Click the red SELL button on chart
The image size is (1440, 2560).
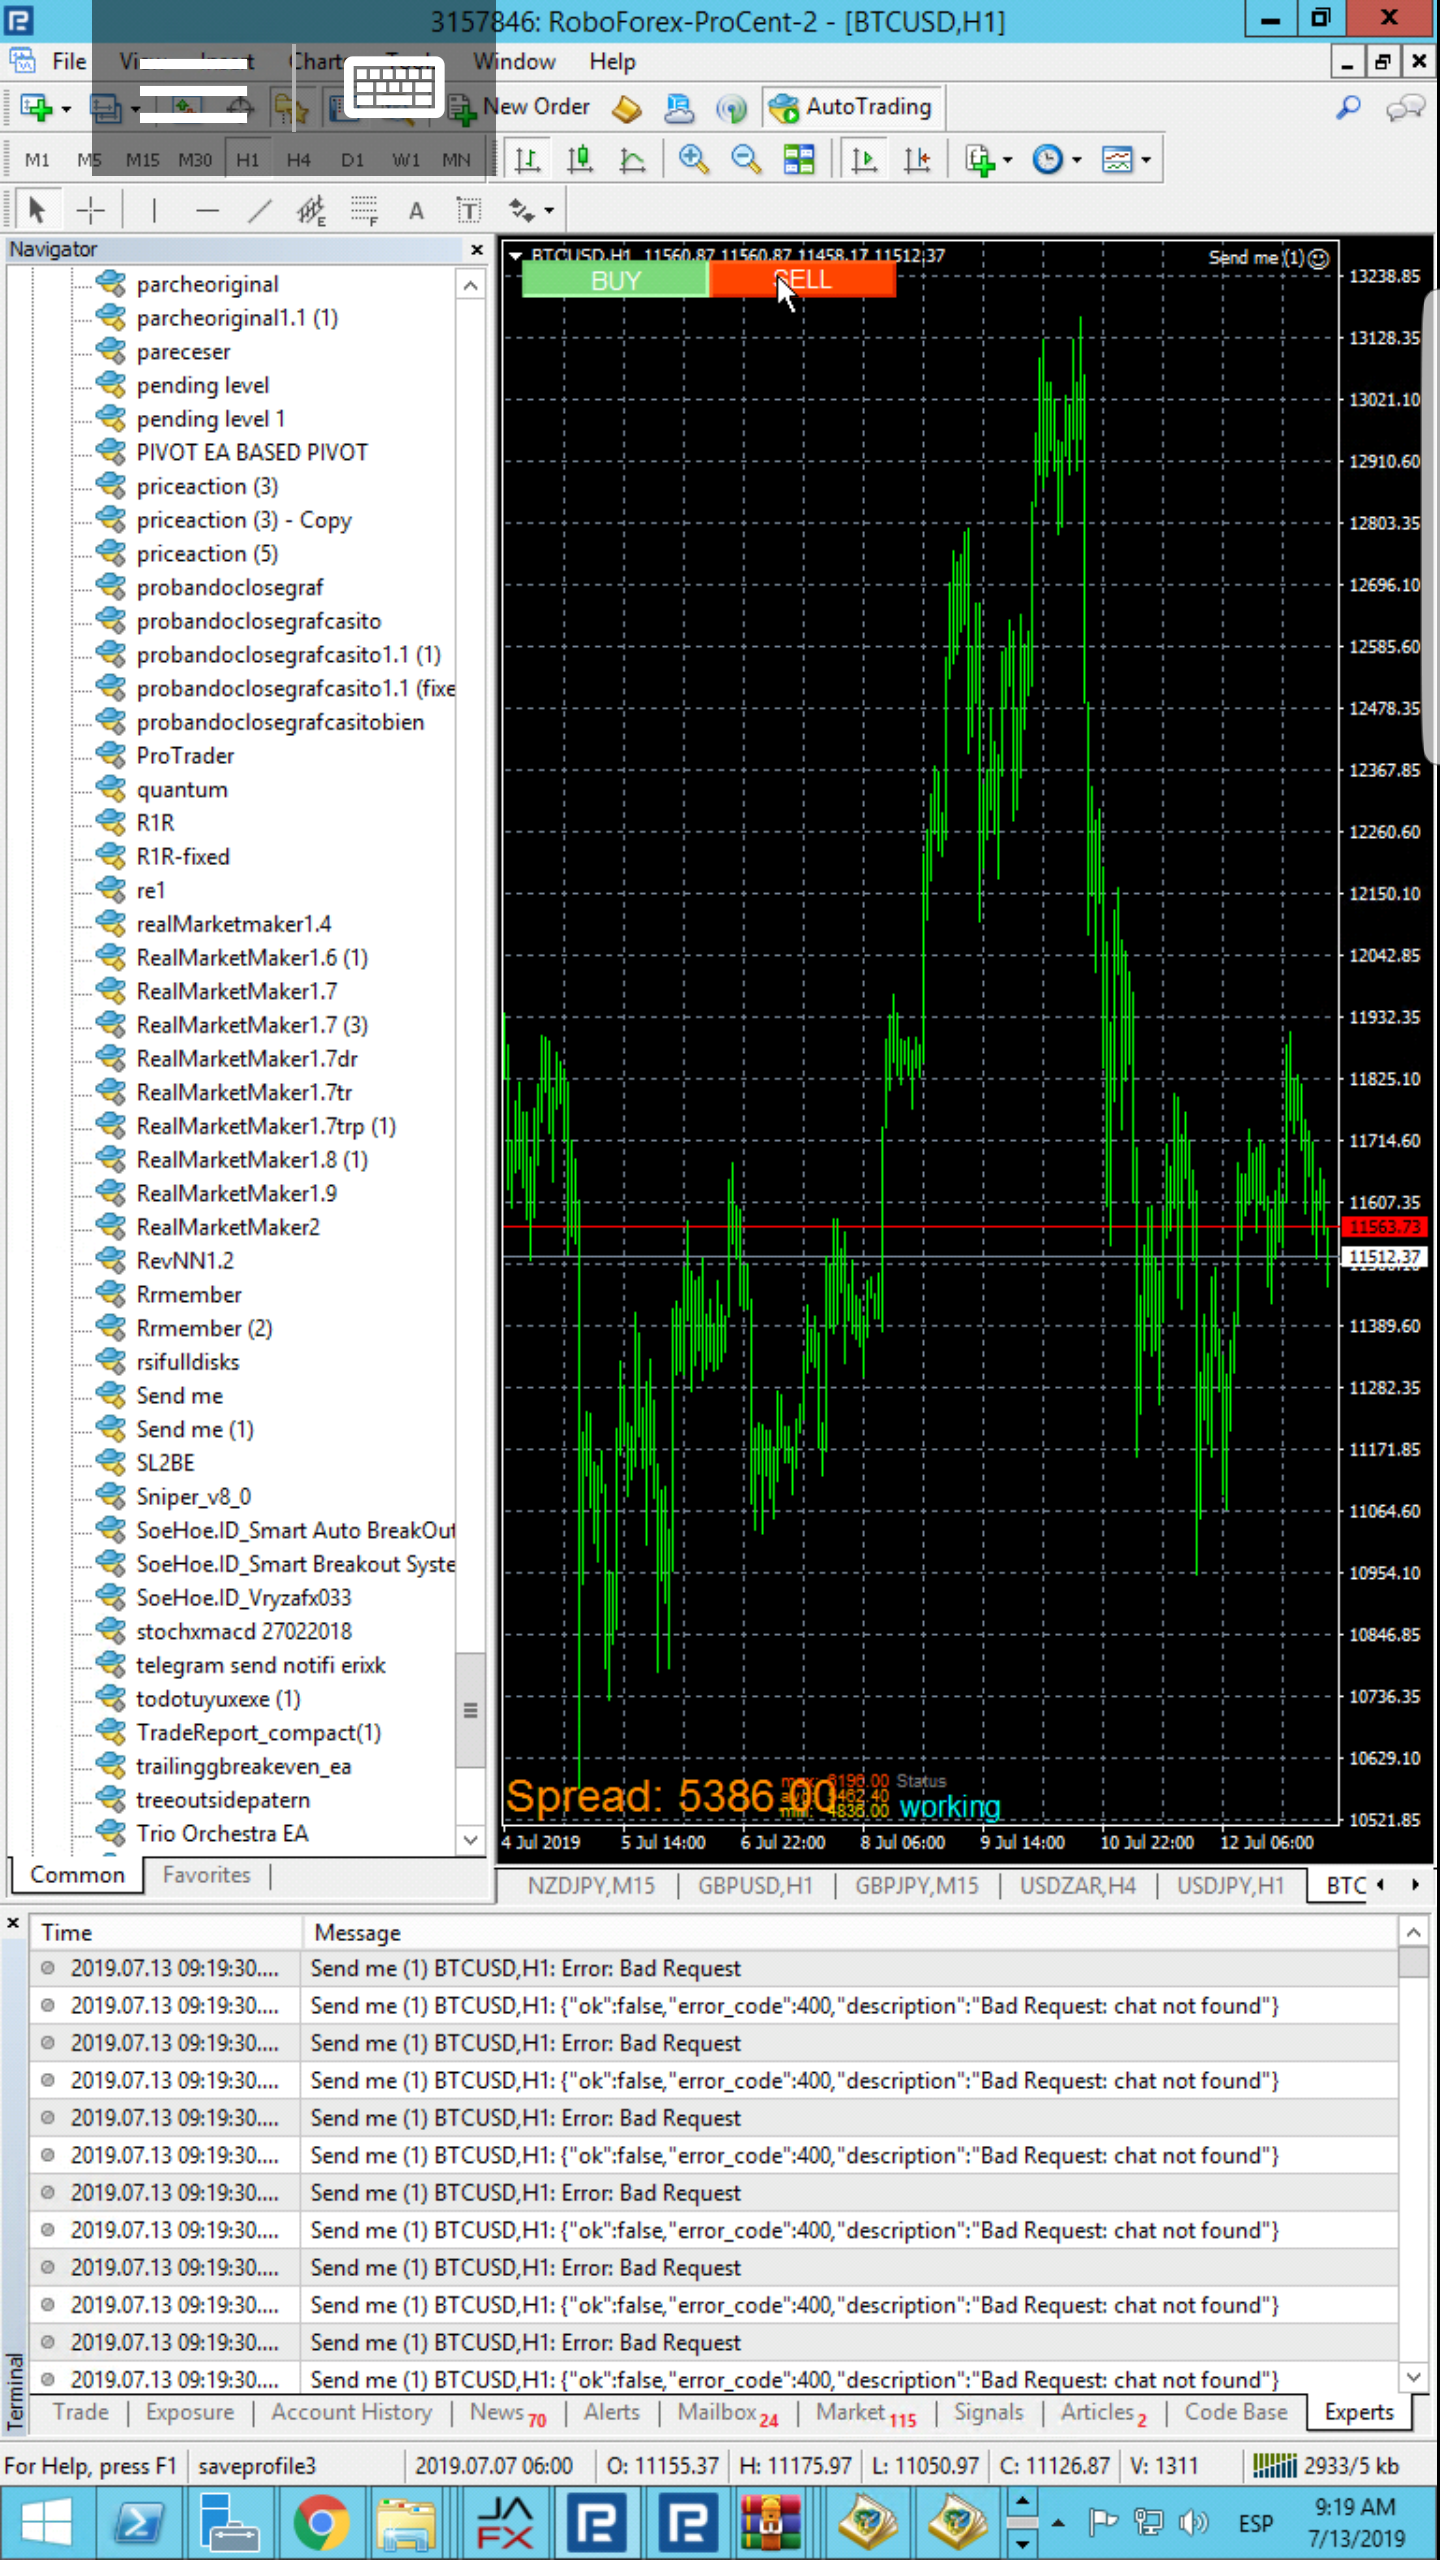coord(802,280)
